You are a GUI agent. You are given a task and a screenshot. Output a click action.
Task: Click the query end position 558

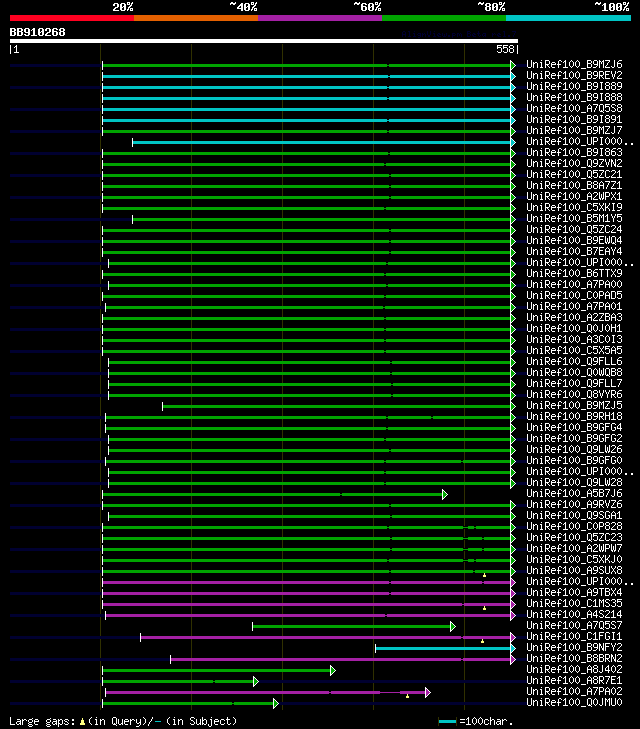point(505,49)
